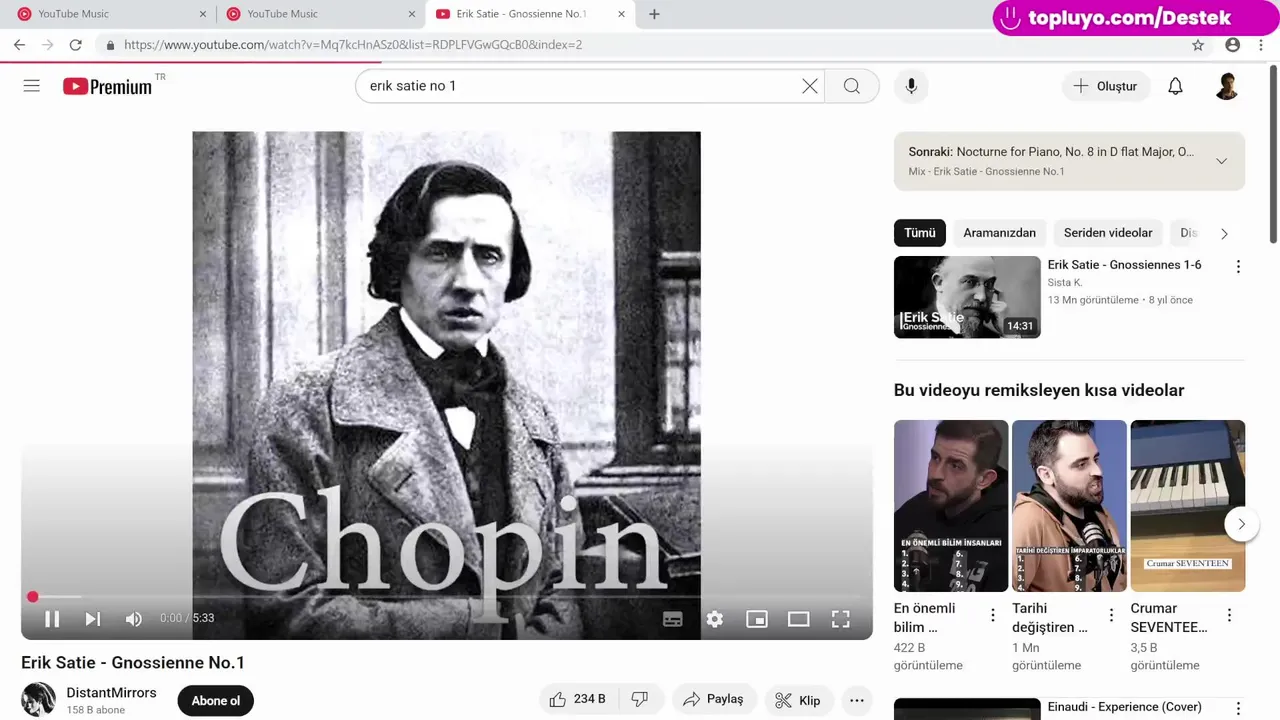
Task: Open notifications bell
Action: click(1176, 86)
